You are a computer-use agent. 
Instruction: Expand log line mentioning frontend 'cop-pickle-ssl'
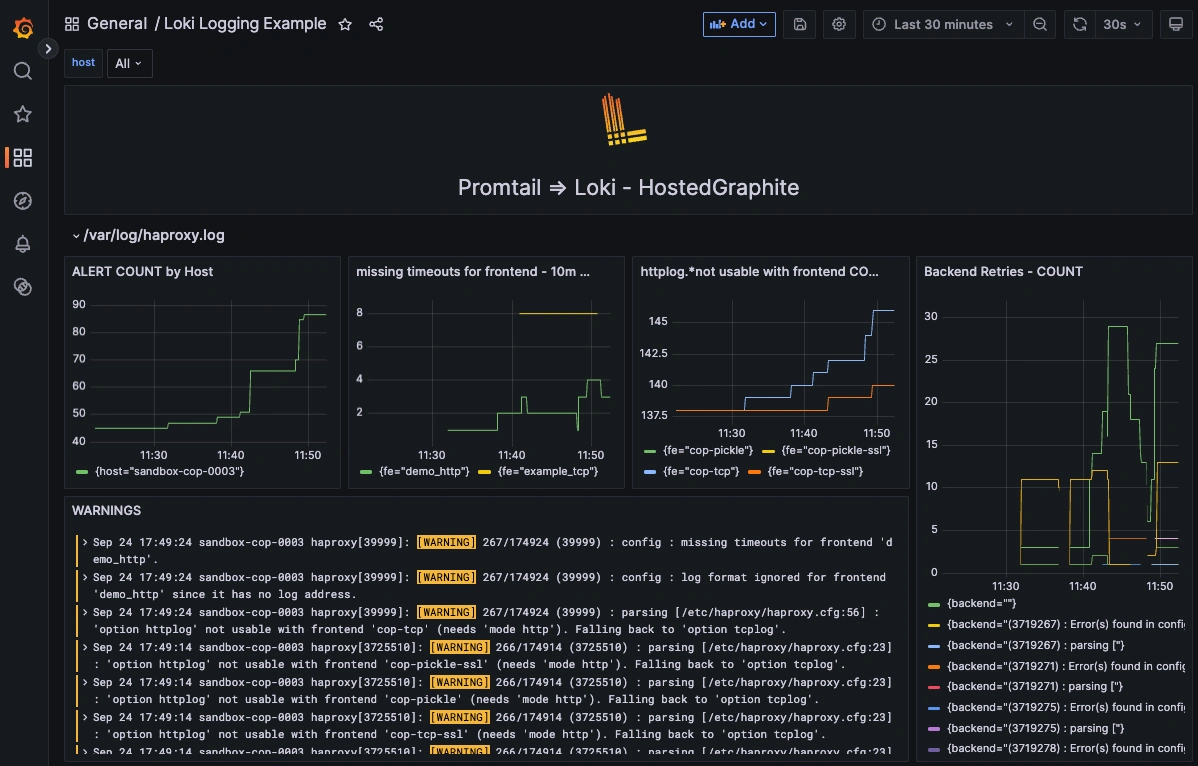[x=86, y=648]
